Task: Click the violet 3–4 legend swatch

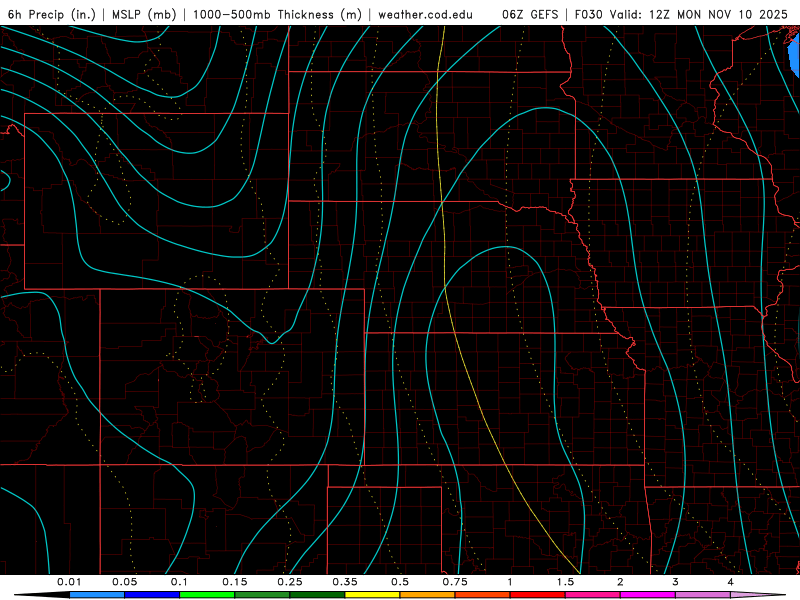Action: click(703, 595)
